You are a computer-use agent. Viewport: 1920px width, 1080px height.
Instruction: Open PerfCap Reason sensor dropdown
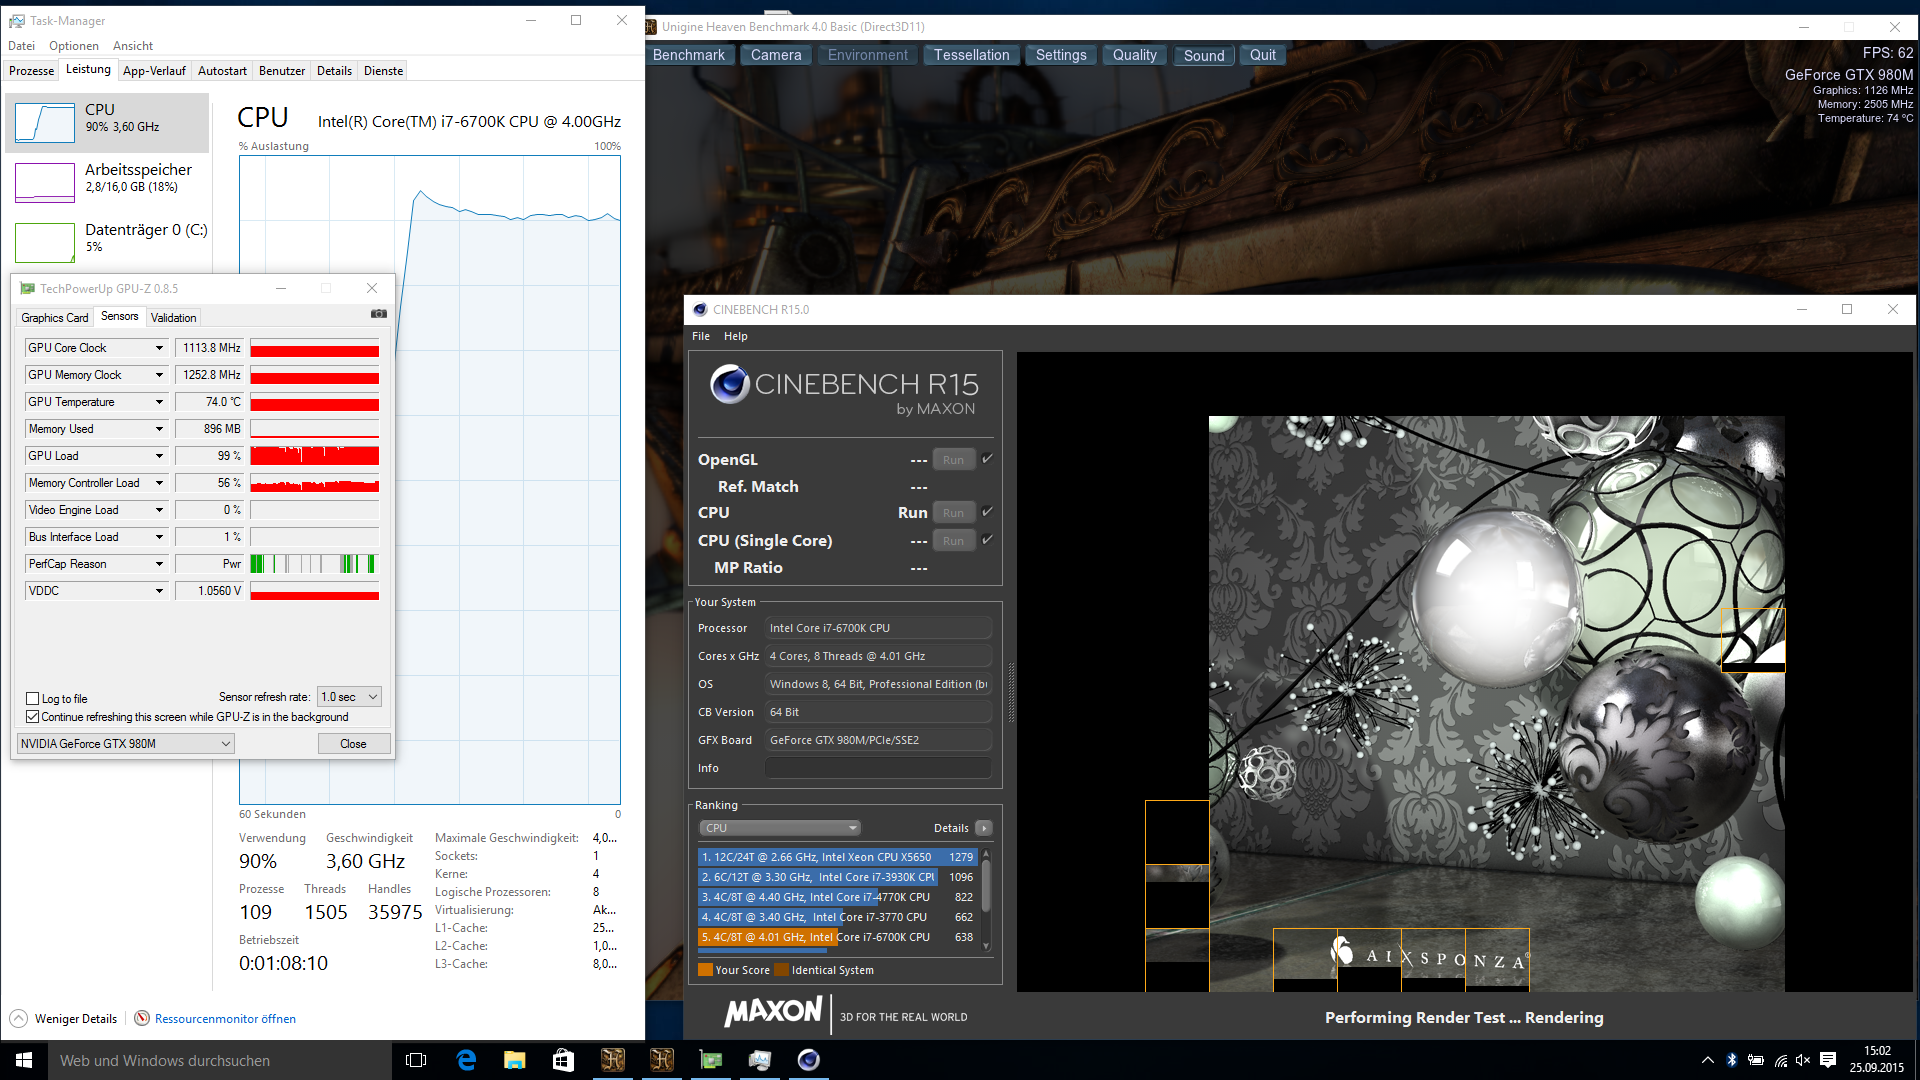(x=158, y=564)
